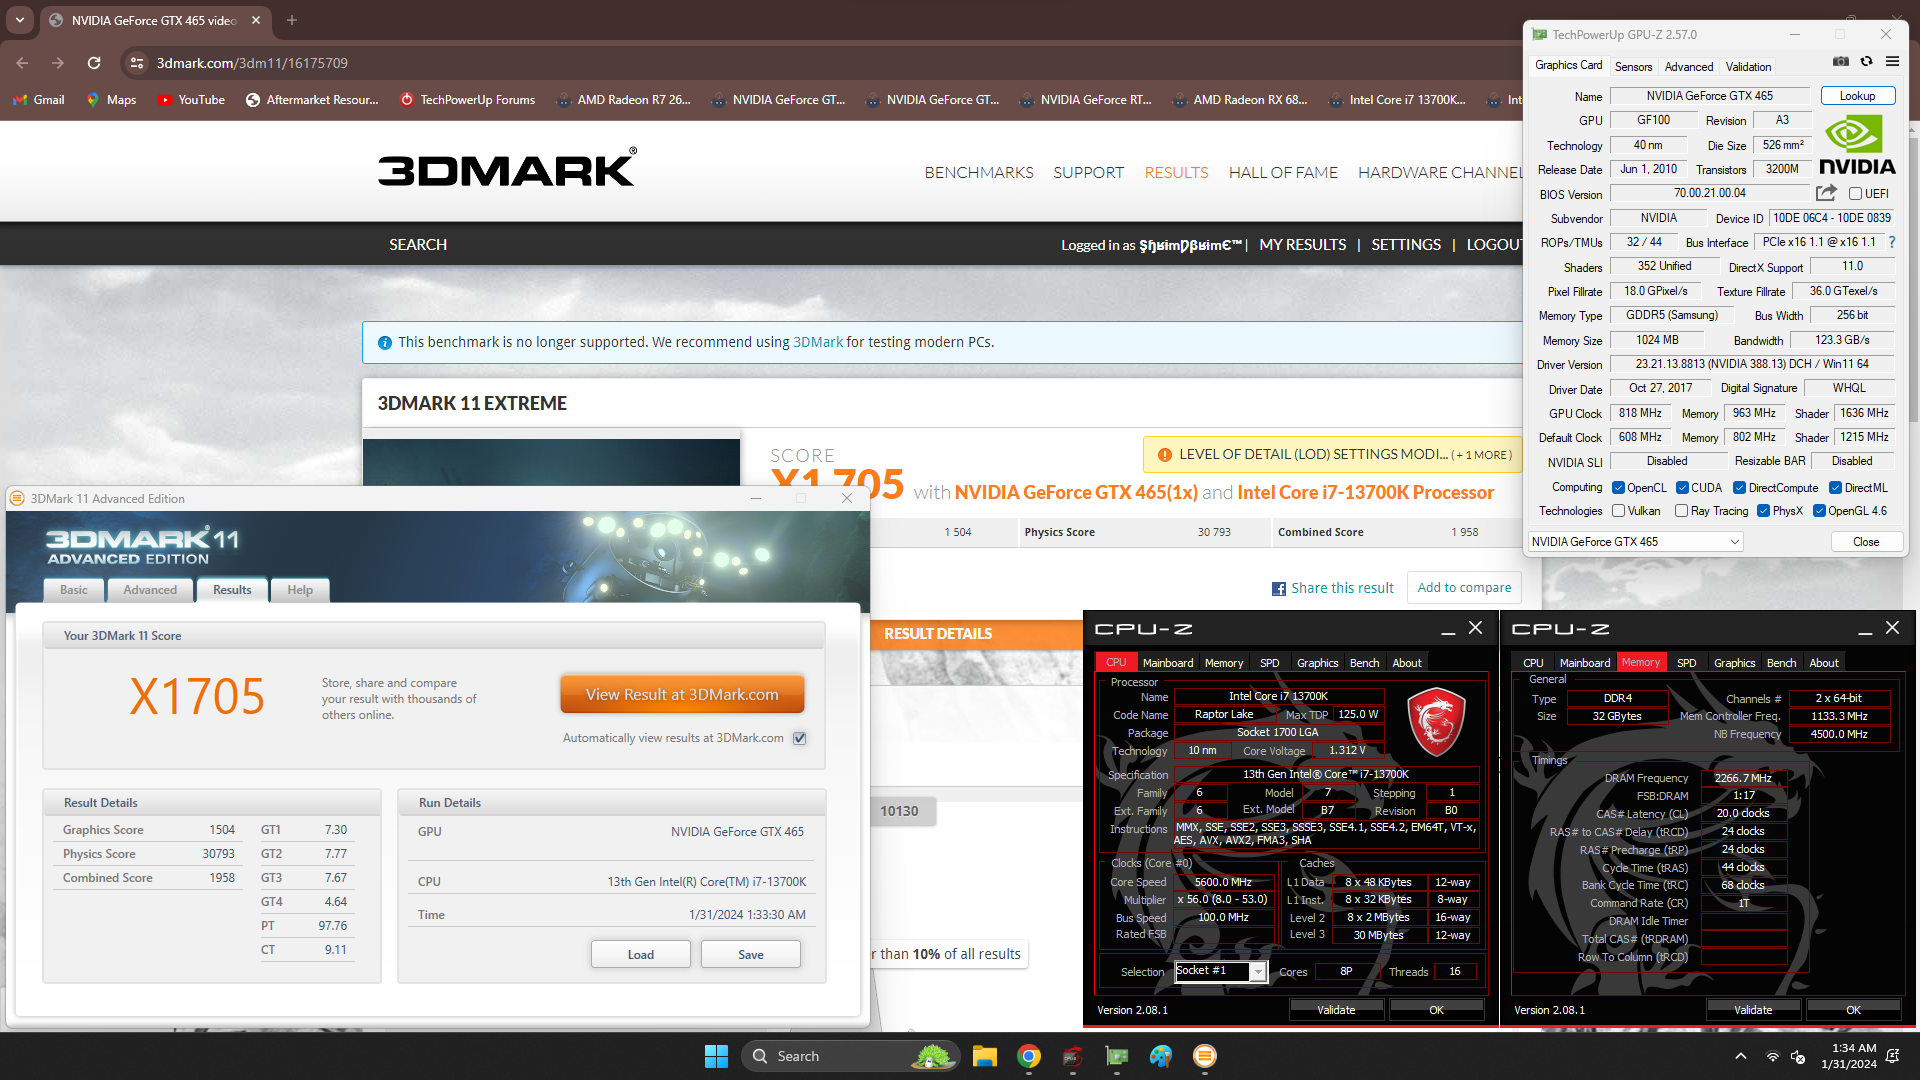1920x1080 pixels.
Task: Open the Gmail bookmark
Action: 39,100
